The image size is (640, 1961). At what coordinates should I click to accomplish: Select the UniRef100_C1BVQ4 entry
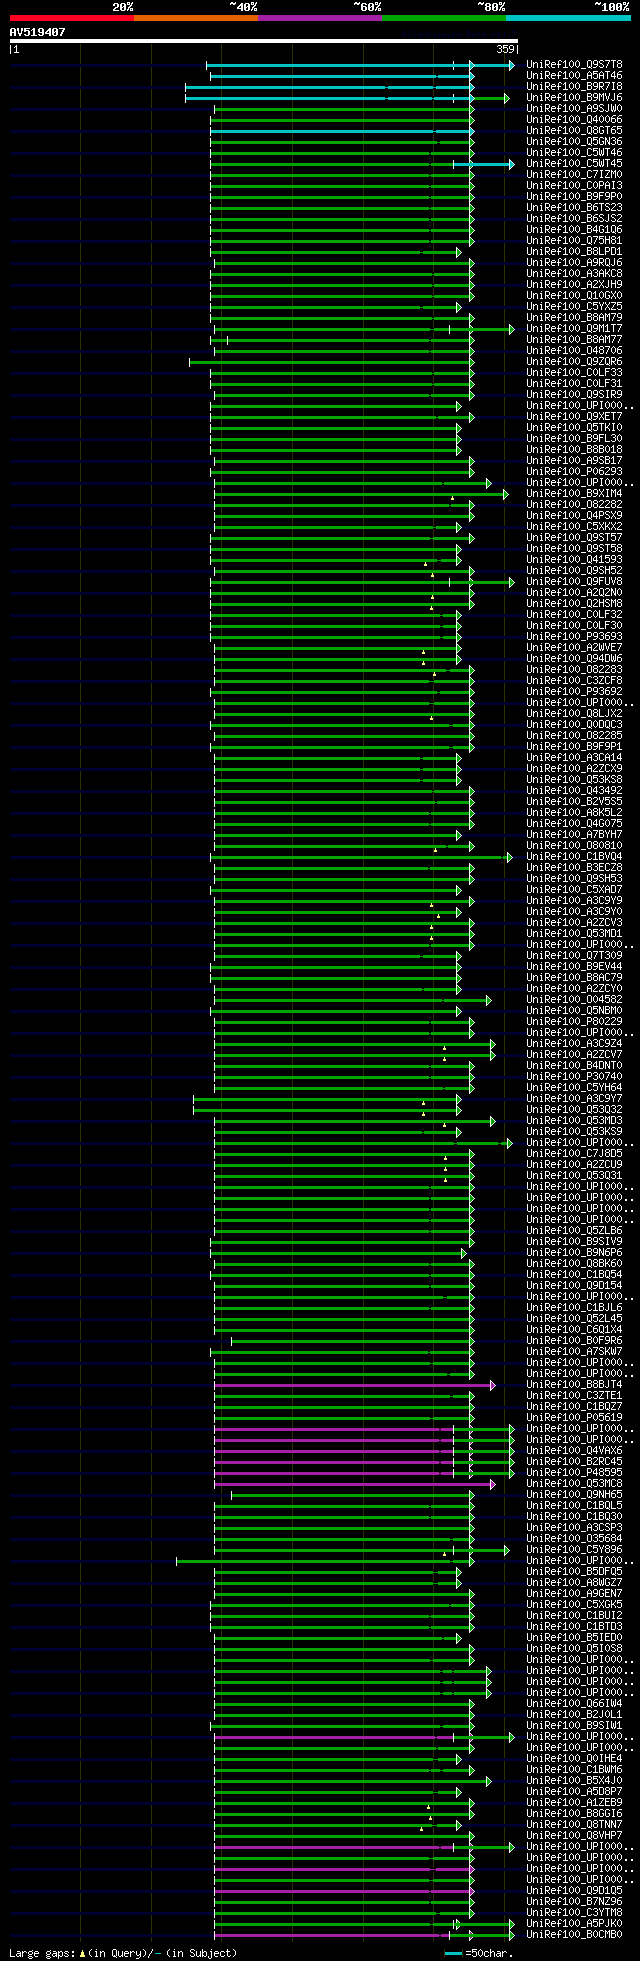click(574, 857)
